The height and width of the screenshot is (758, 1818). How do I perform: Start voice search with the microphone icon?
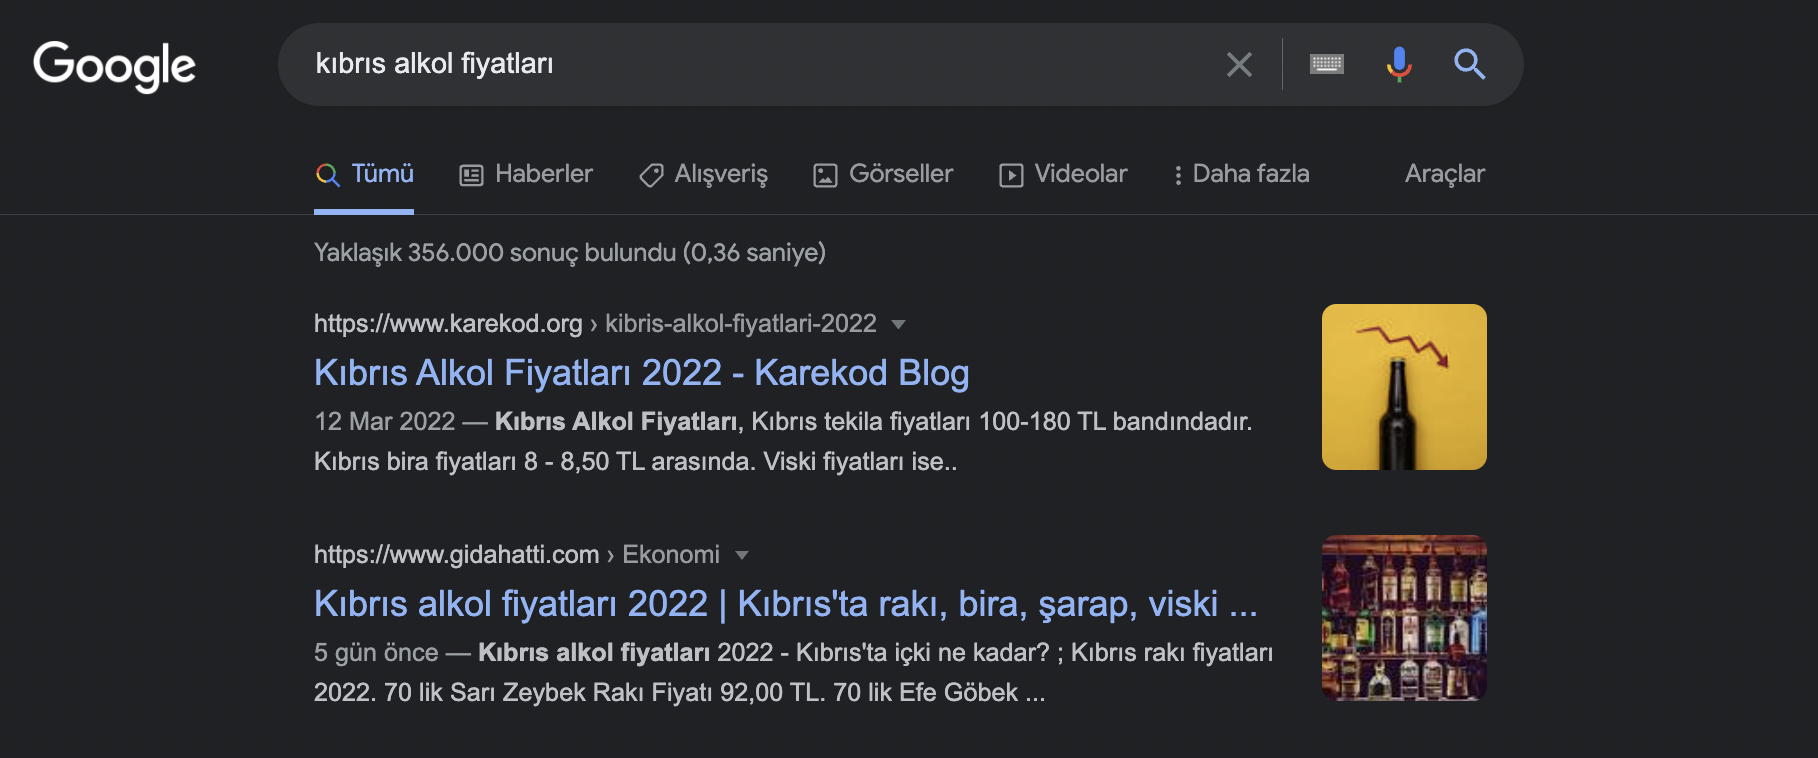pyautogui.click(x=1399, y=65)
